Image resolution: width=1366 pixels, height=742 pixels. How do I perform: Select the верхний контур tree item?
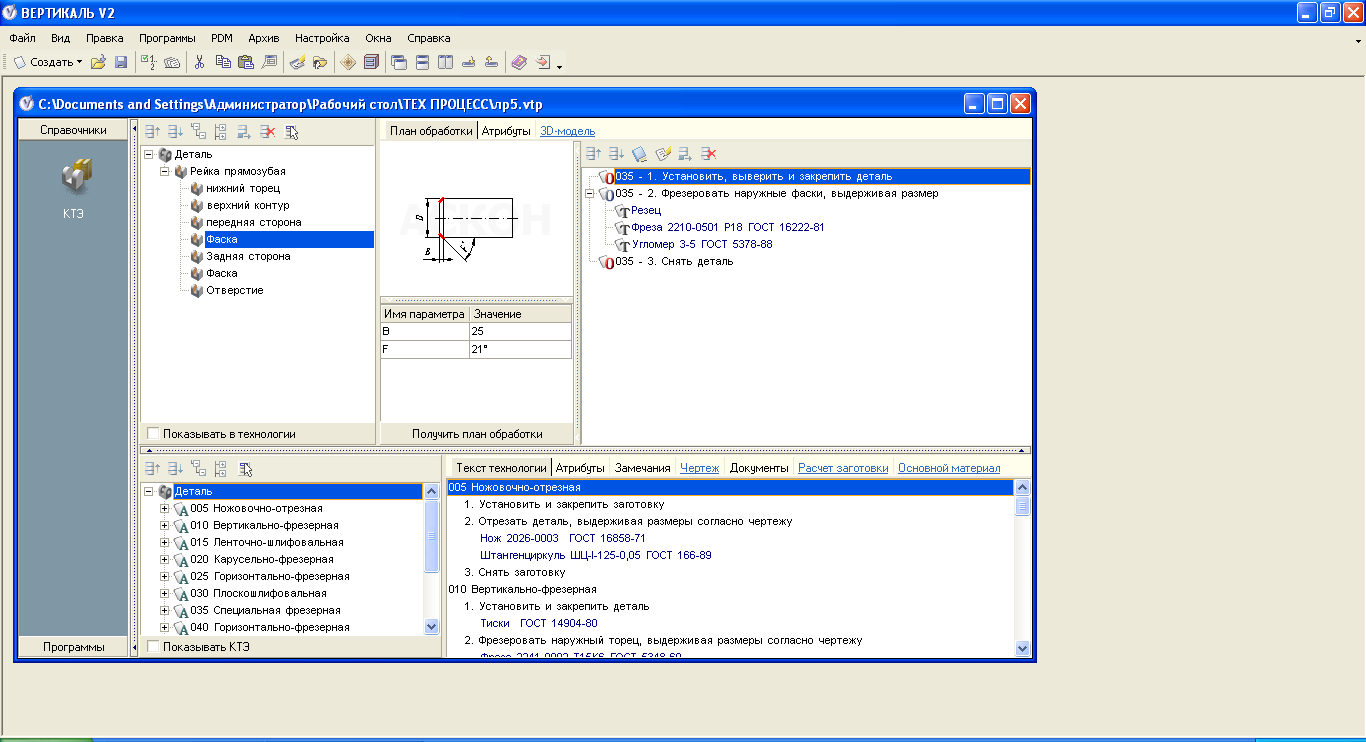pos(248,205)
